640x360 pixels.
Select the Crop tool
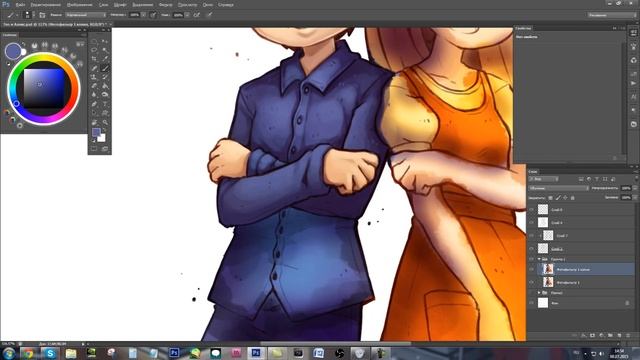pyautogui.click(x=94, y=59)
